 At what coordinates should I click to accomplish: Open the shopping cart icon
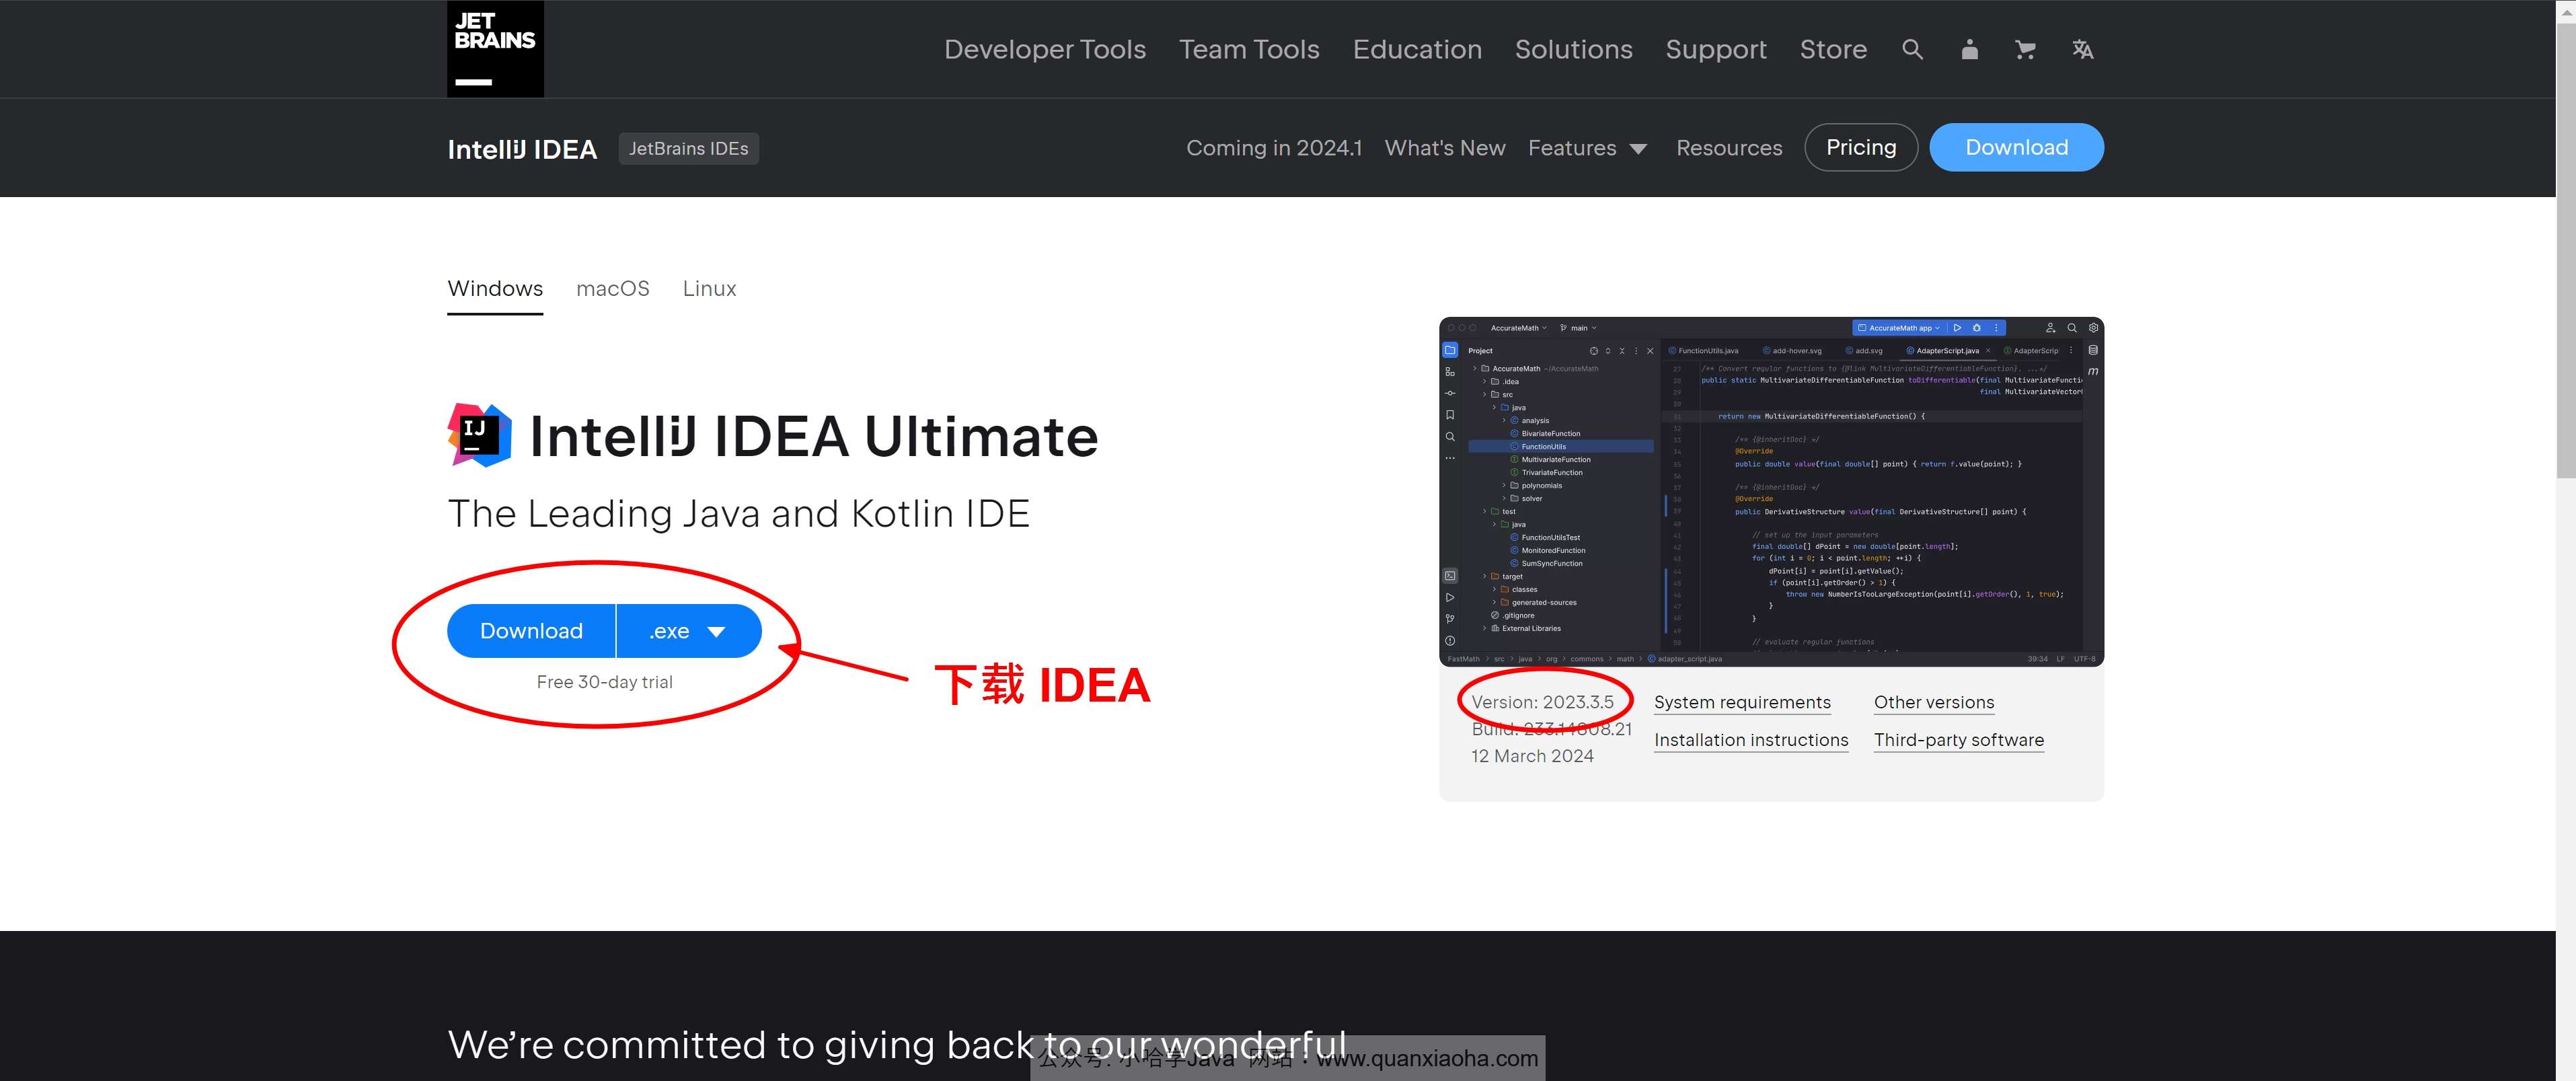2025,49
